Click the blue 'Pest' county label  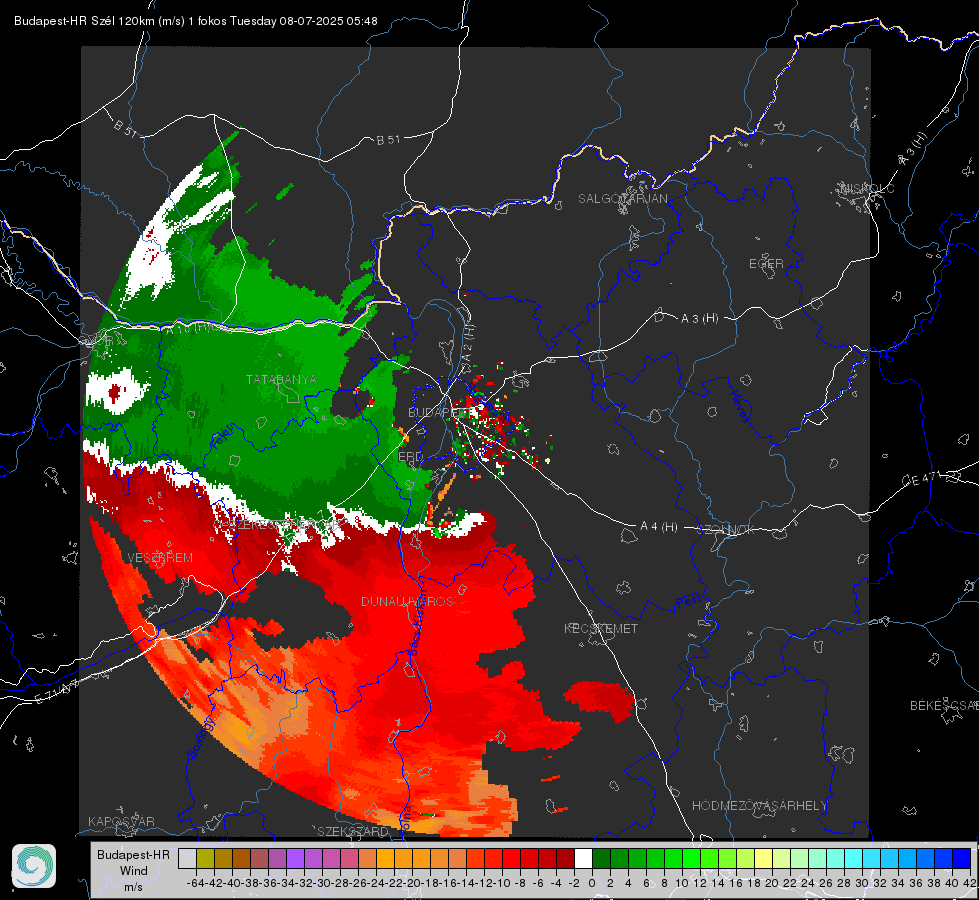point(688,602)
